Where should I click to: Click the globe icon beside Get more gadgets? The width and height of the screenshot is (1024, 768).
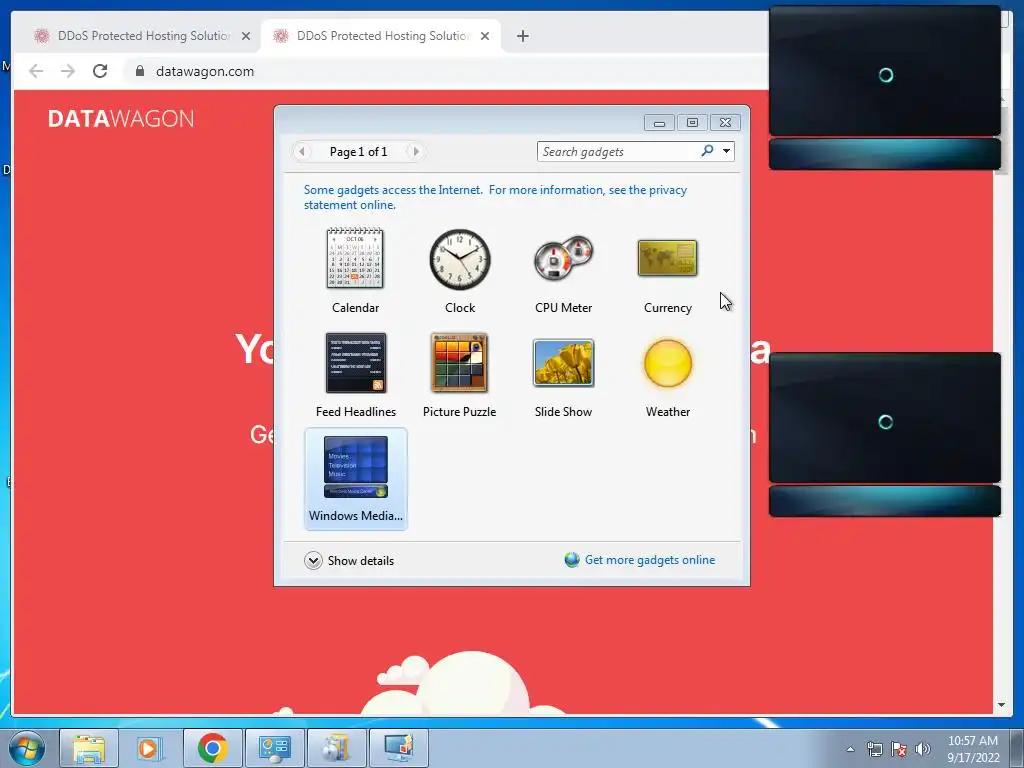point(571,560)
